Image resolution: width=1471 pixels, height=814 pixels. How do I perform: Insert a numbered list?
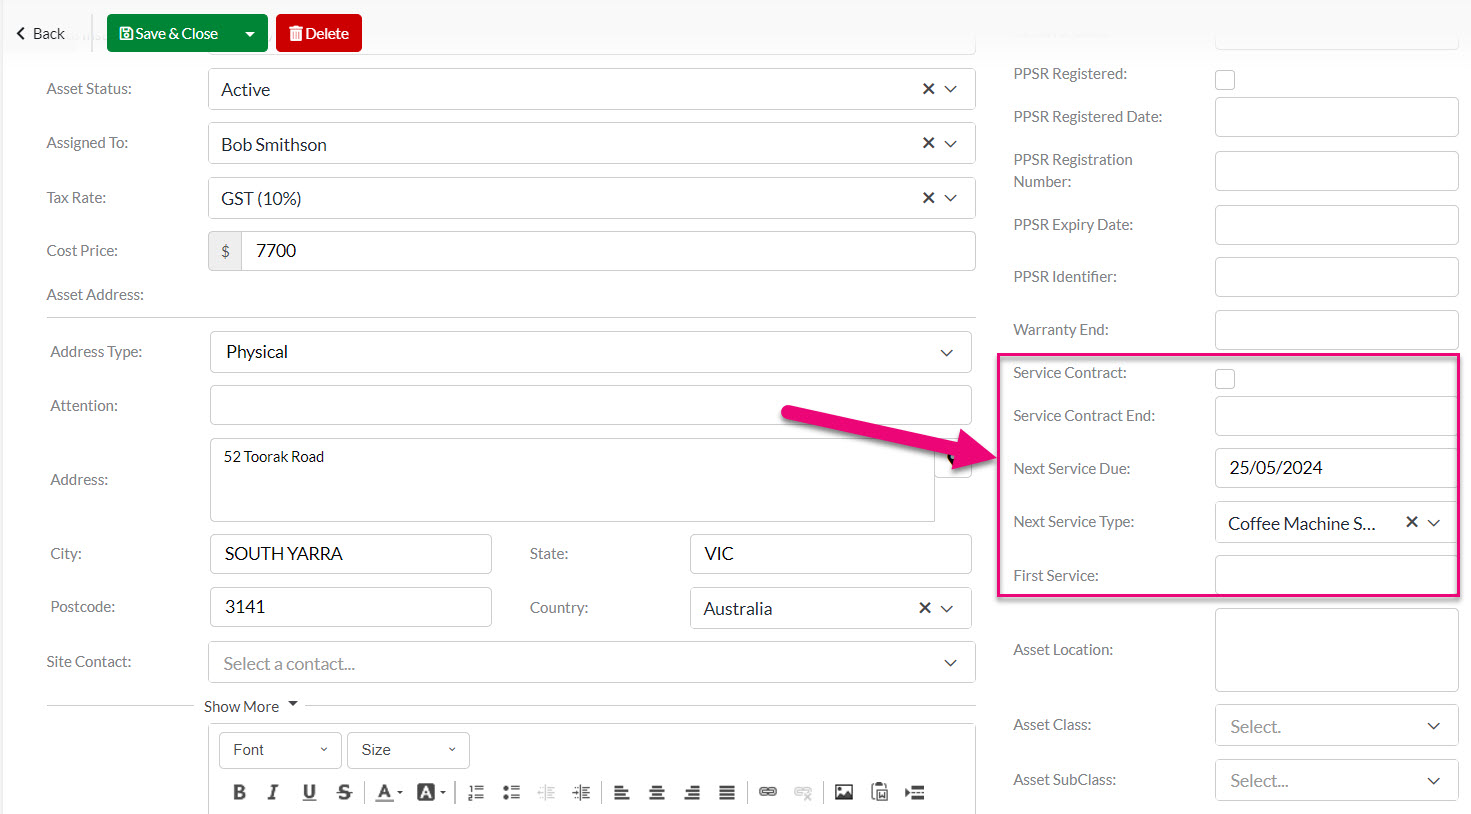[476, 792]
